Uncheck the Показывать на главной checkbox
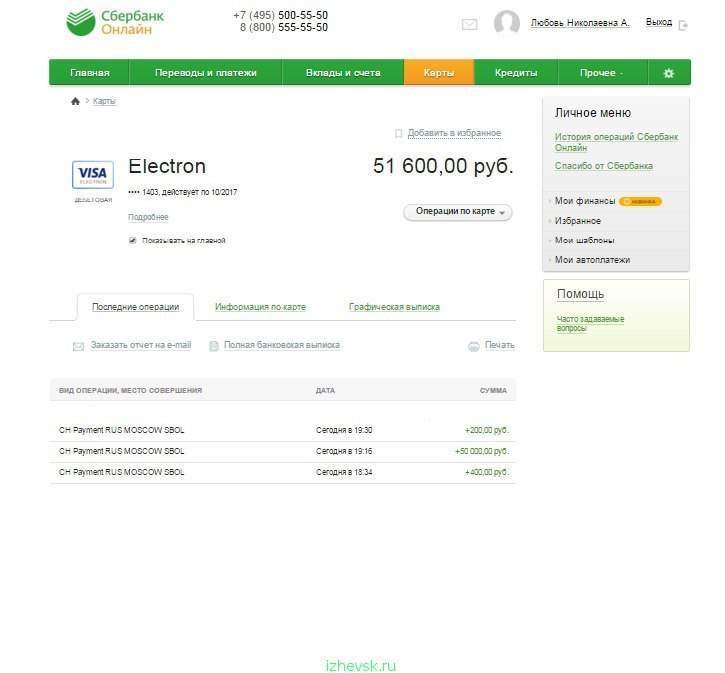The image size is (725, 673). click(x=133, y=240)
